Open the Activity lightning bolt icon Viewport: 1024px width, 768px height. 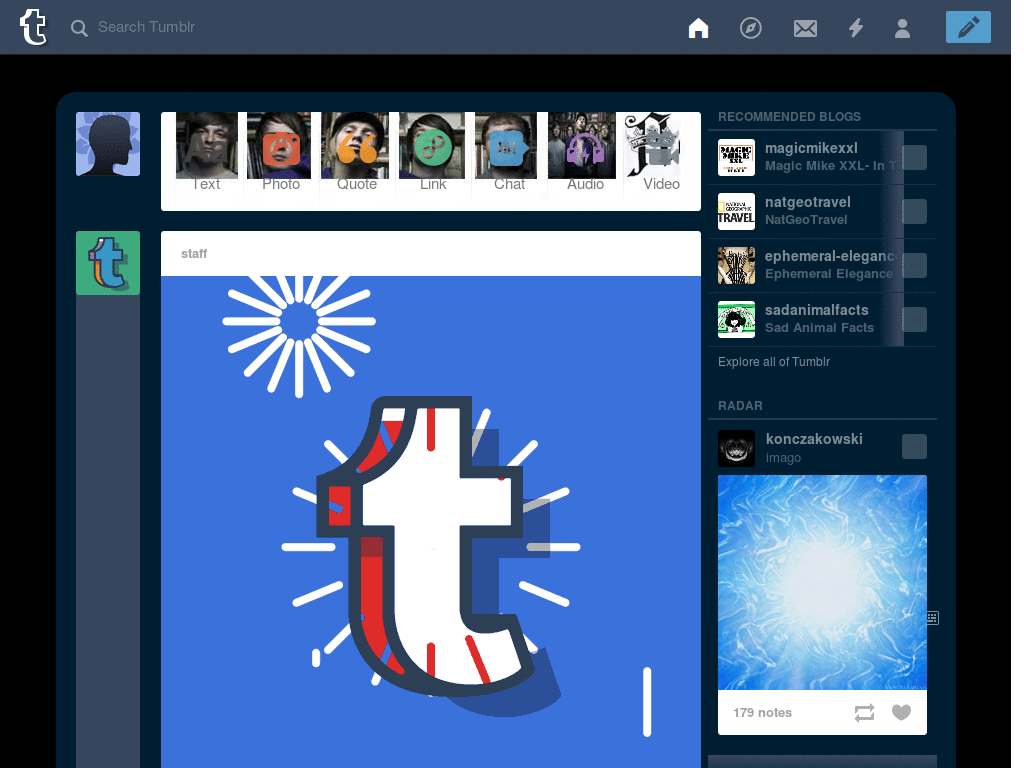[x=856, y=28]
